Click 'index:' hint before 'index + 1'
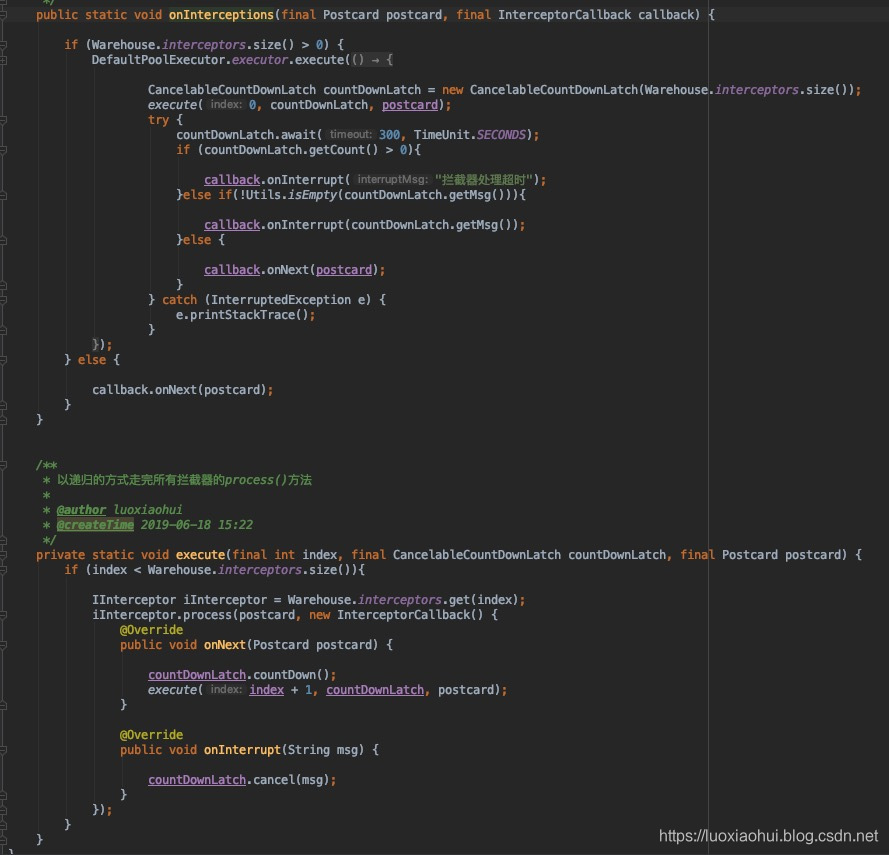This screenshot has width=889, height=855. [x=226, y=689]
